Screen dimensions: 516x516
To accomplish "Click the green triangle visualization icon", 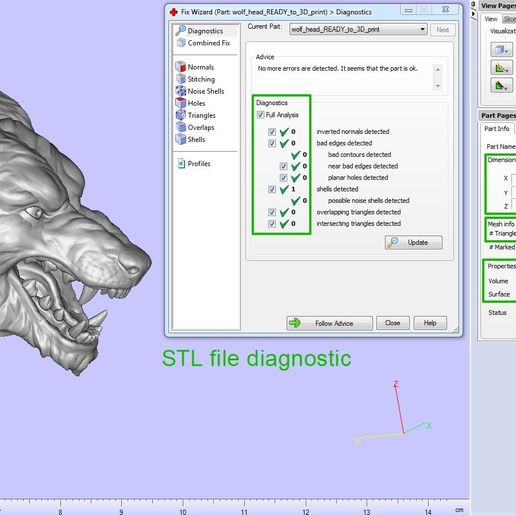I will pyautogui.click(x=501, y=68).
